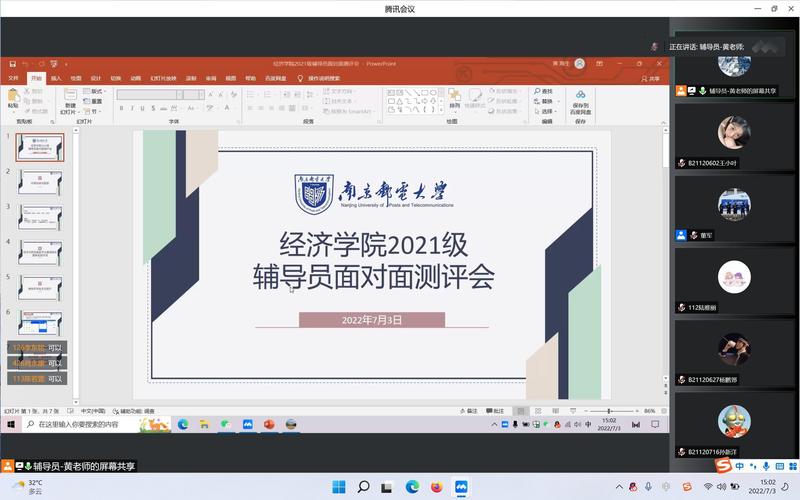
Task: Click the Tencent Meeting taskbar icon
Action: 461,487
